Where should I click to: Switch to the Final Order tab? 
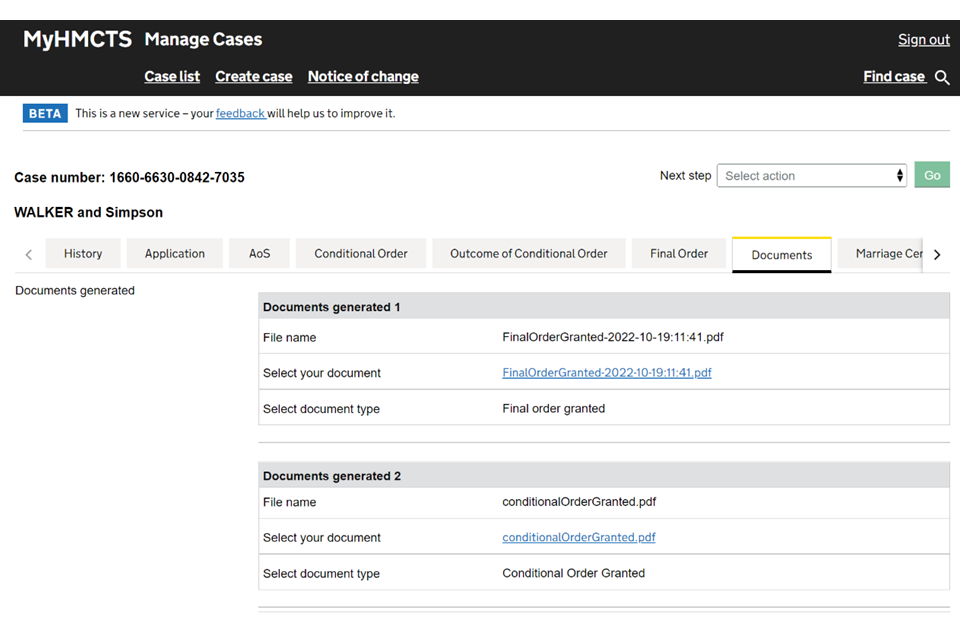[678, 254]
